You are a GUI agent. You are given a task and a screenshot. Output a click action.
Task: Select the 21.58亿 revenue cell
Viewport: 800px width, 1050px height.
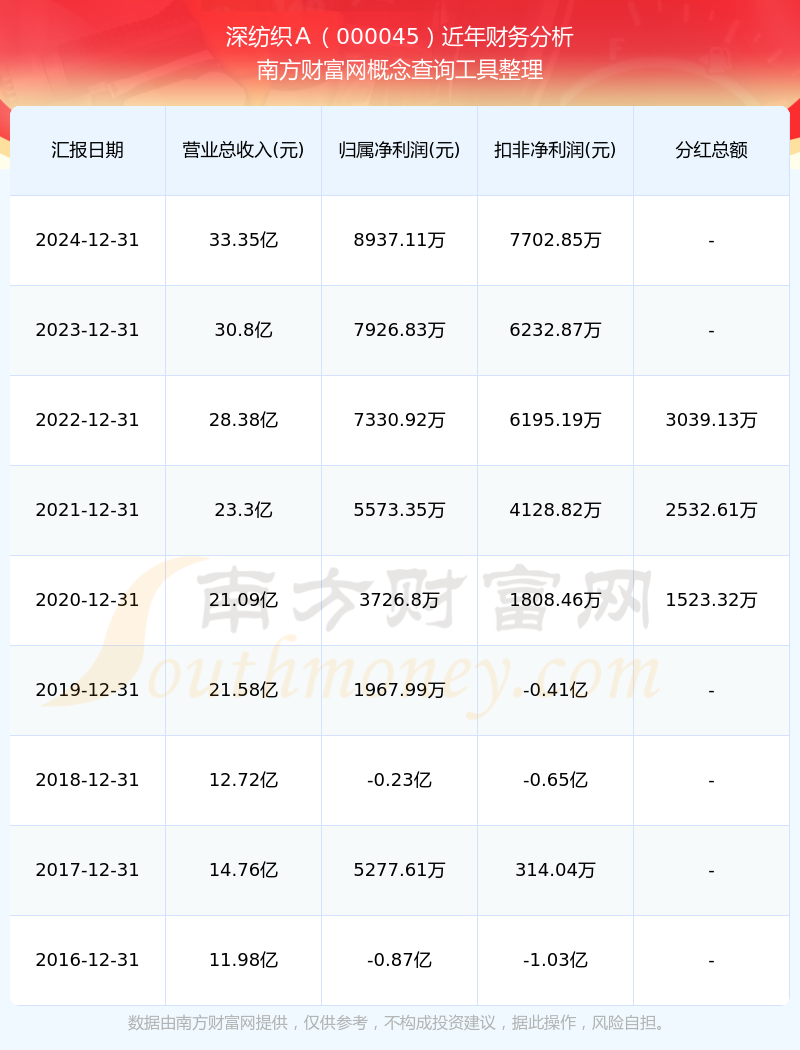[x=244, y=690]
